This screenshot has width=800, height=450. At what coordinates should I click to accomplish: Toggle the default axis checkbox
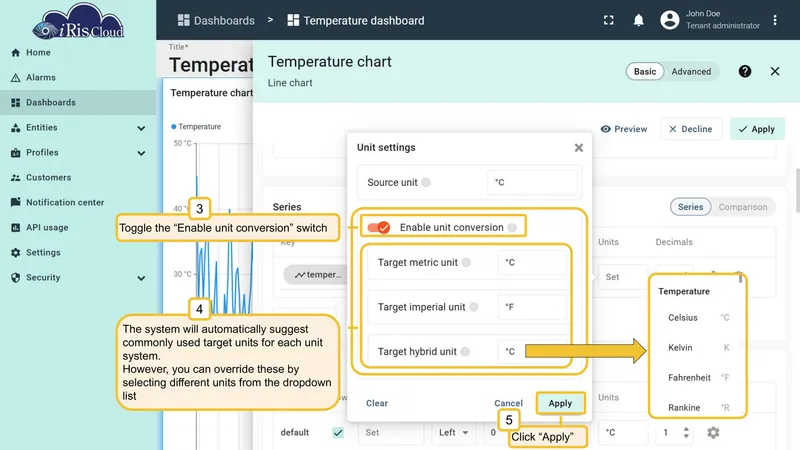coord(338,433)
